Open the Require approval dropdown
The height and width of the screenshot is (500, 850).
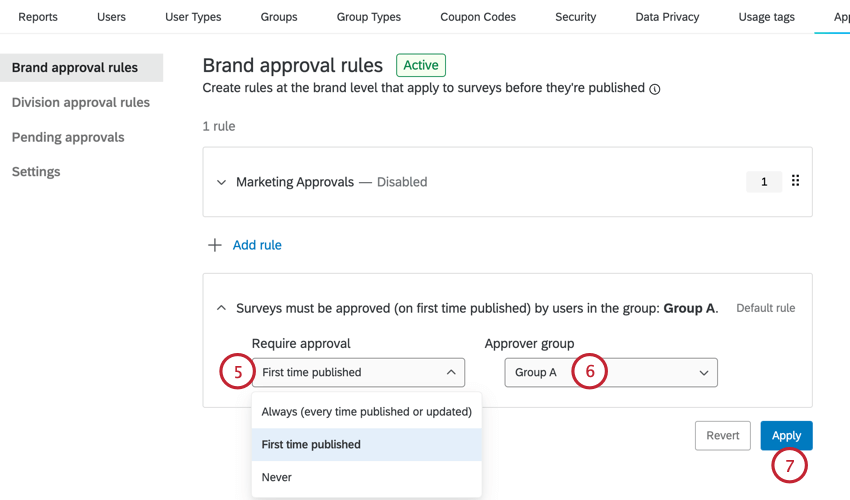tap(358, 372)
